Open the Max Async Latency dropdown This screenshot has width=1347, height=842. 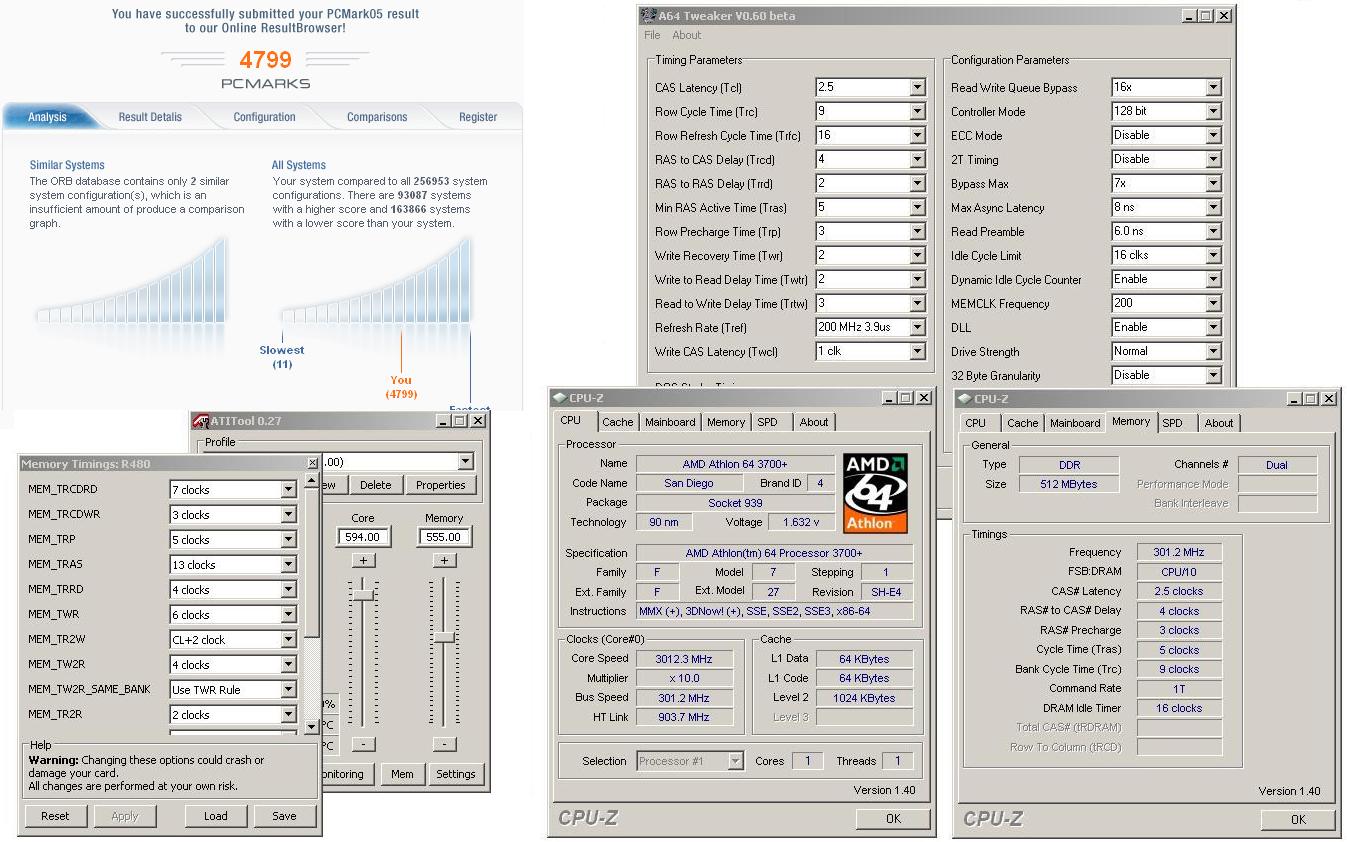click(1213, 207)
